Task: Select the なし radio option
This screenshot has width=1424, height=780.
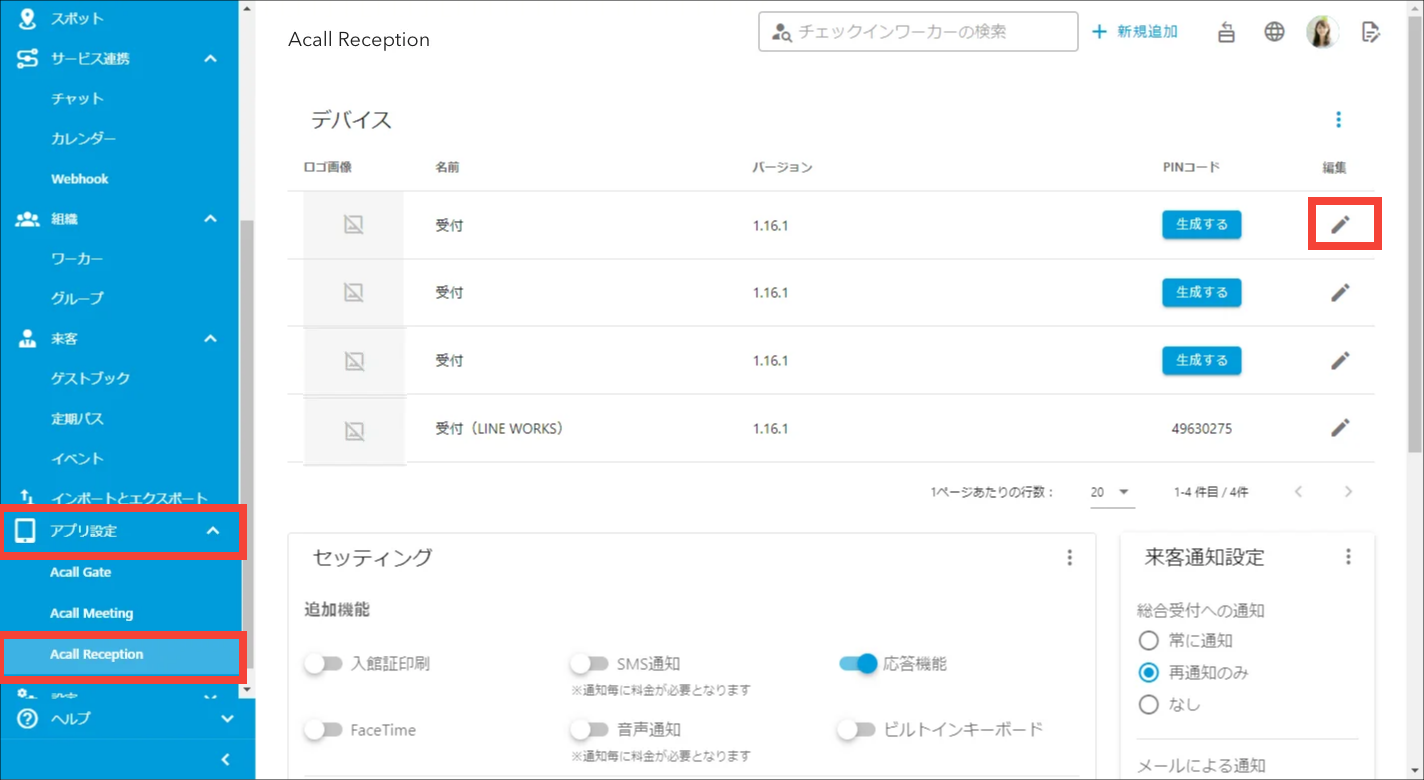Action: [x=1149, y=705]
